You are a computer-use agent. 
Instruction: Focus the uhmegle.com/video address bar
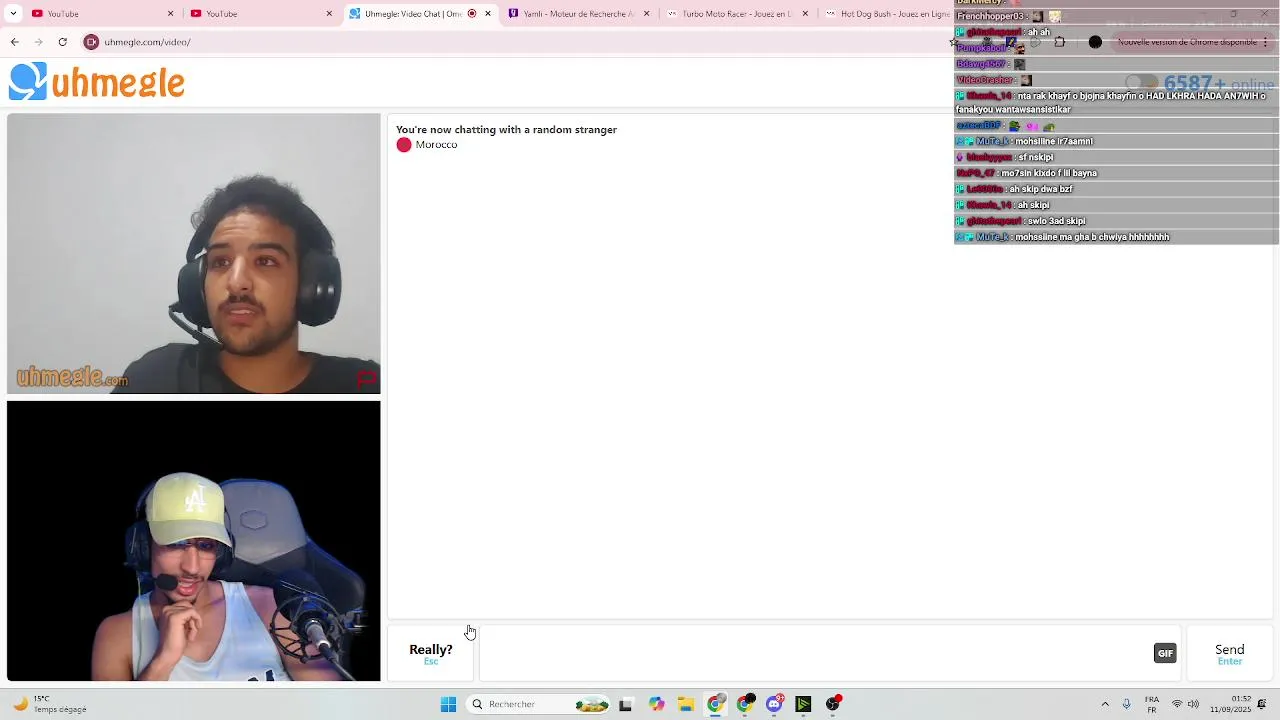(520, 42)
